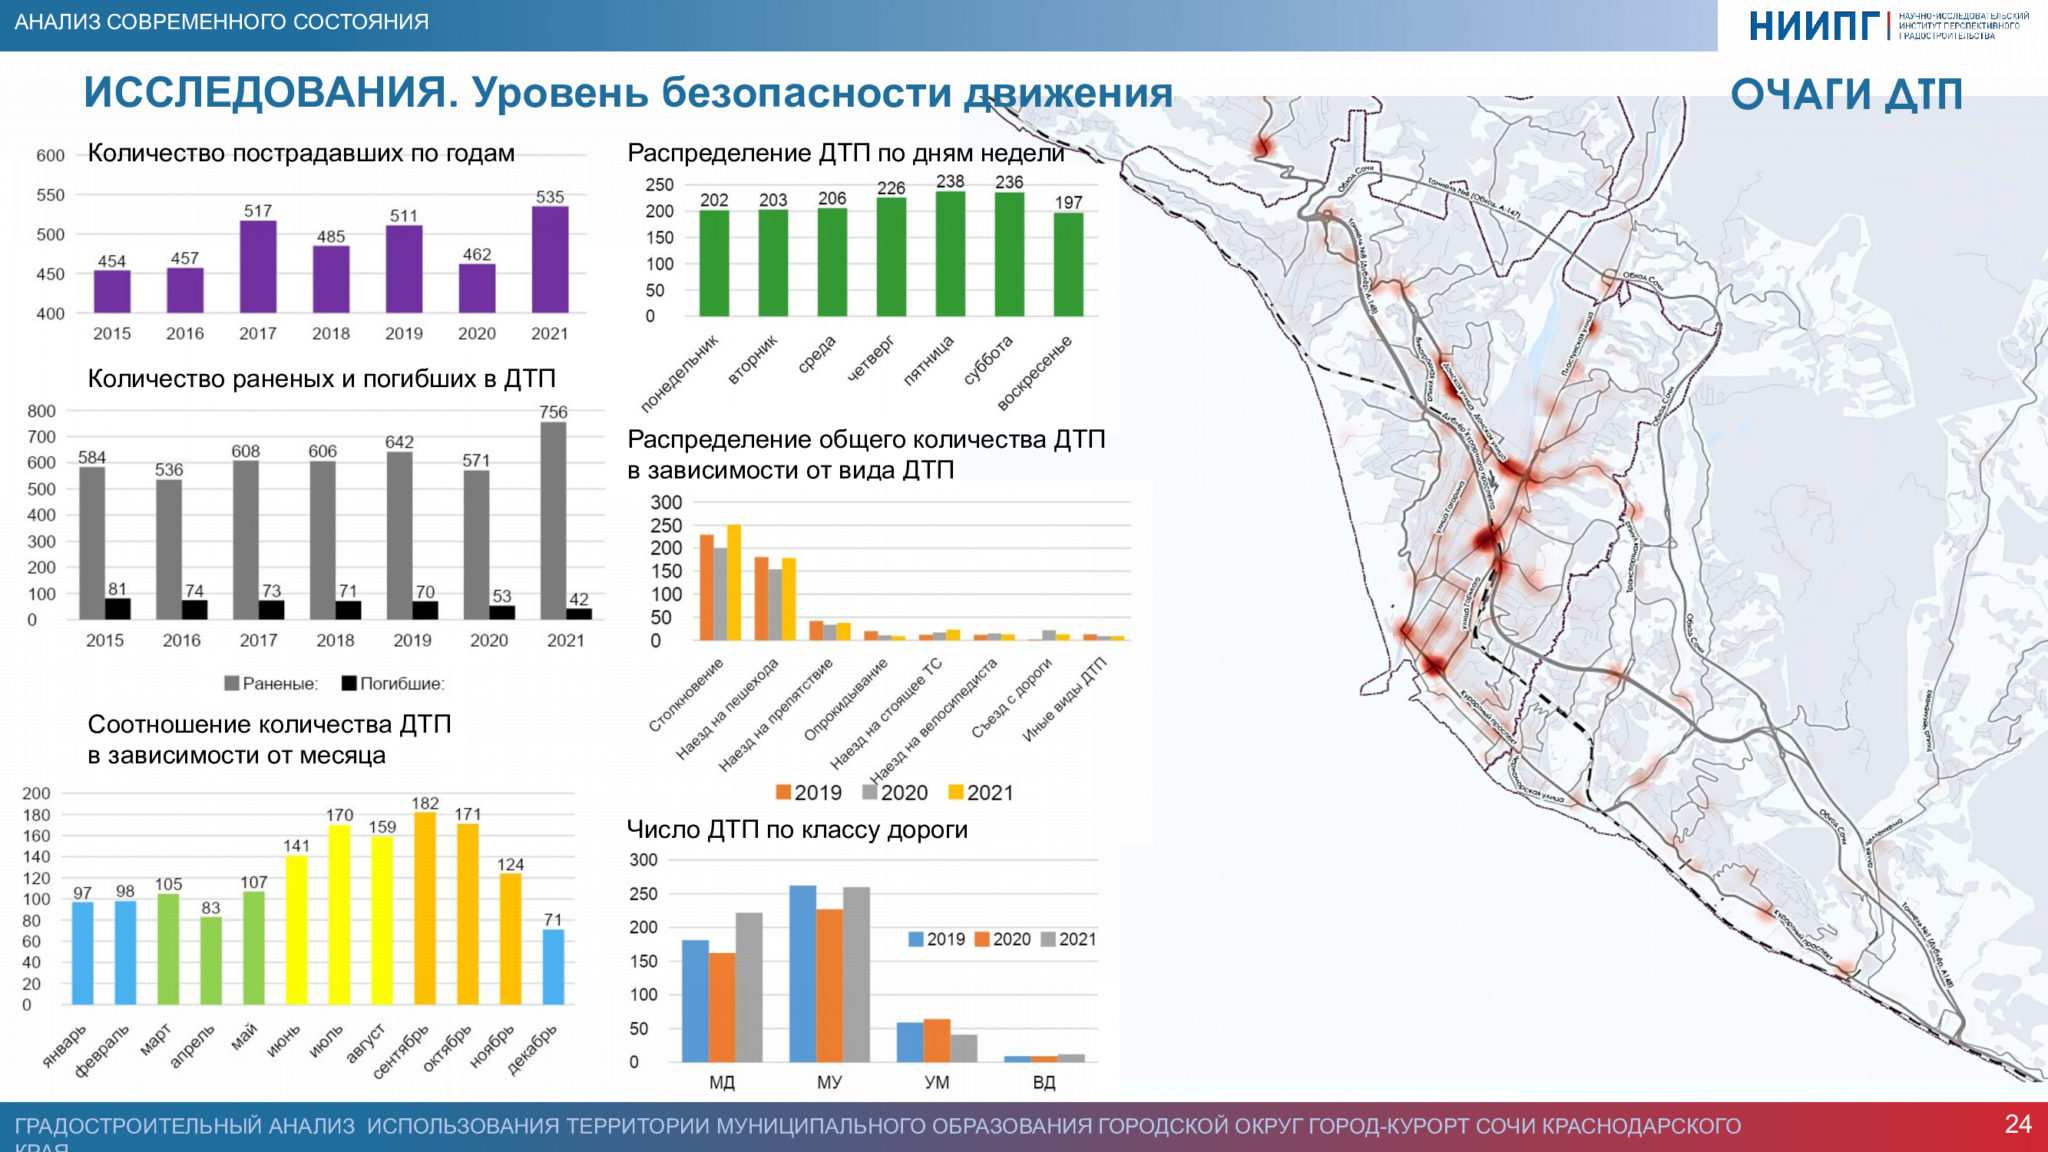Image resolution: width=2048 pixels, height=1152 pixels.
Task: Click the воскресенье weekday axis label
Action: click(x=1035, y=372)
